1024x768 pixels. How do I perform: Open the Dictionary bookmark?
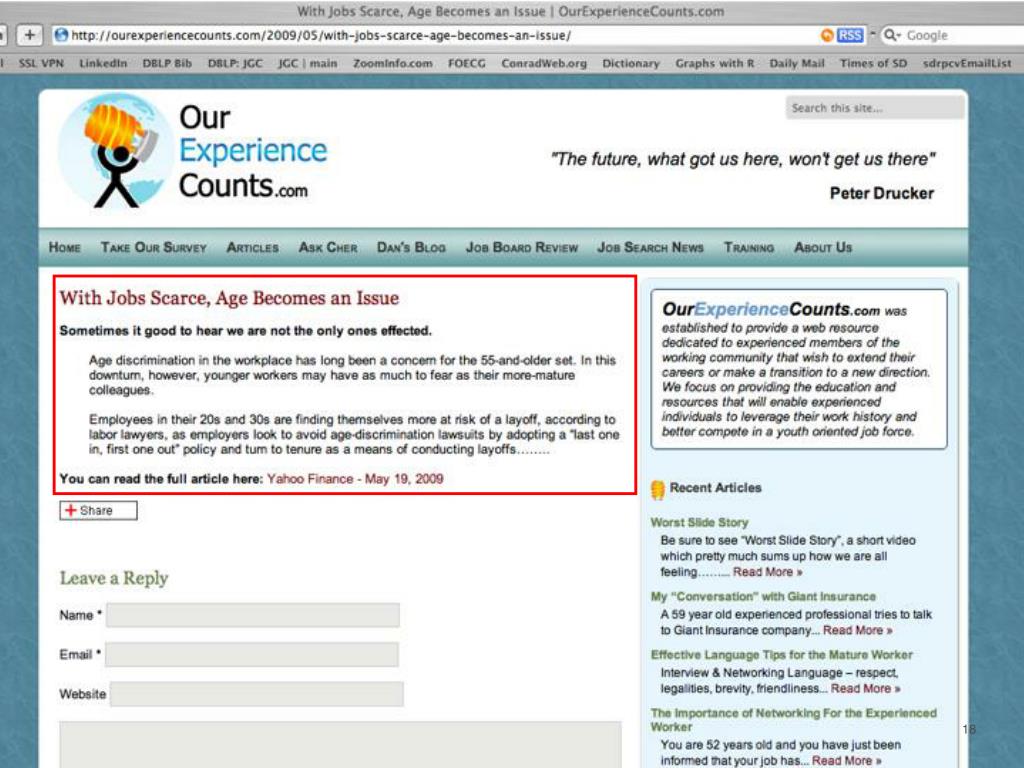[x=631, y=63]
